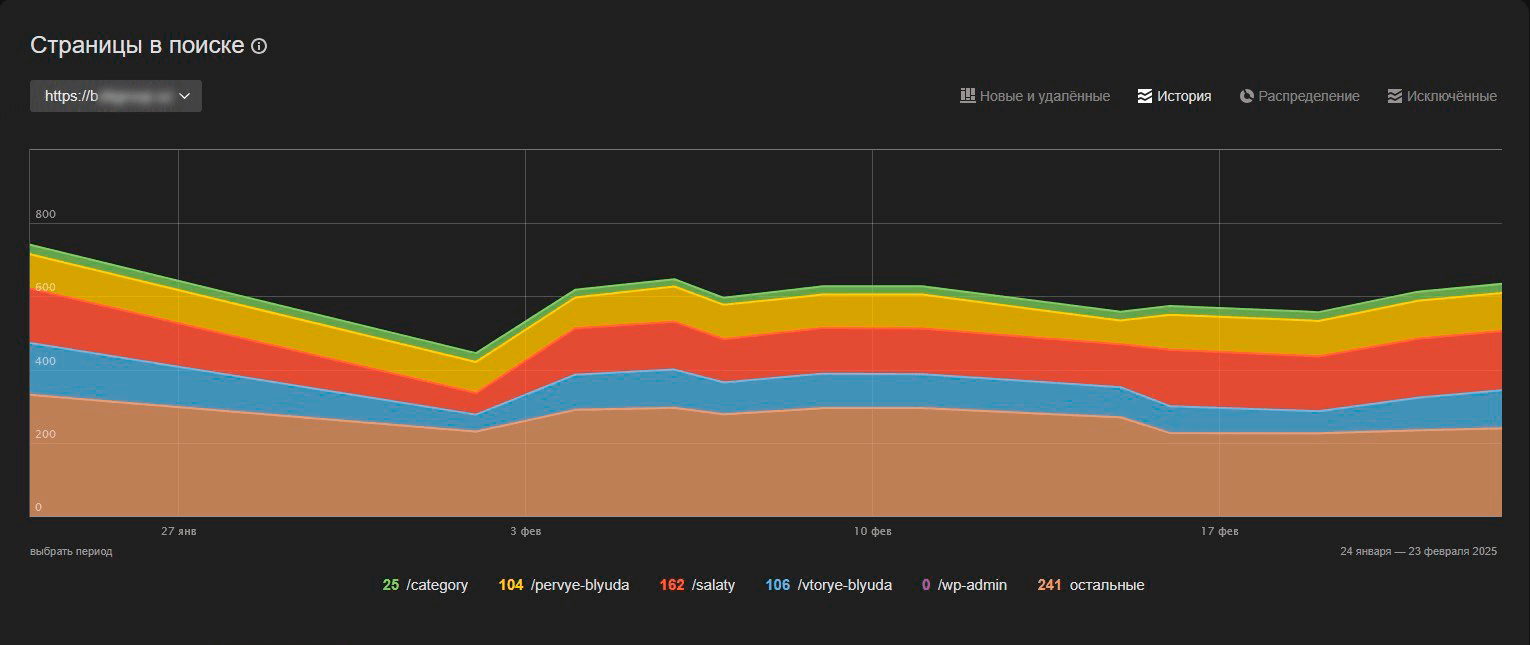Switch to Исключённые tab
The width and height of the screenshot is (1530, 645).
coord(1442,96)
